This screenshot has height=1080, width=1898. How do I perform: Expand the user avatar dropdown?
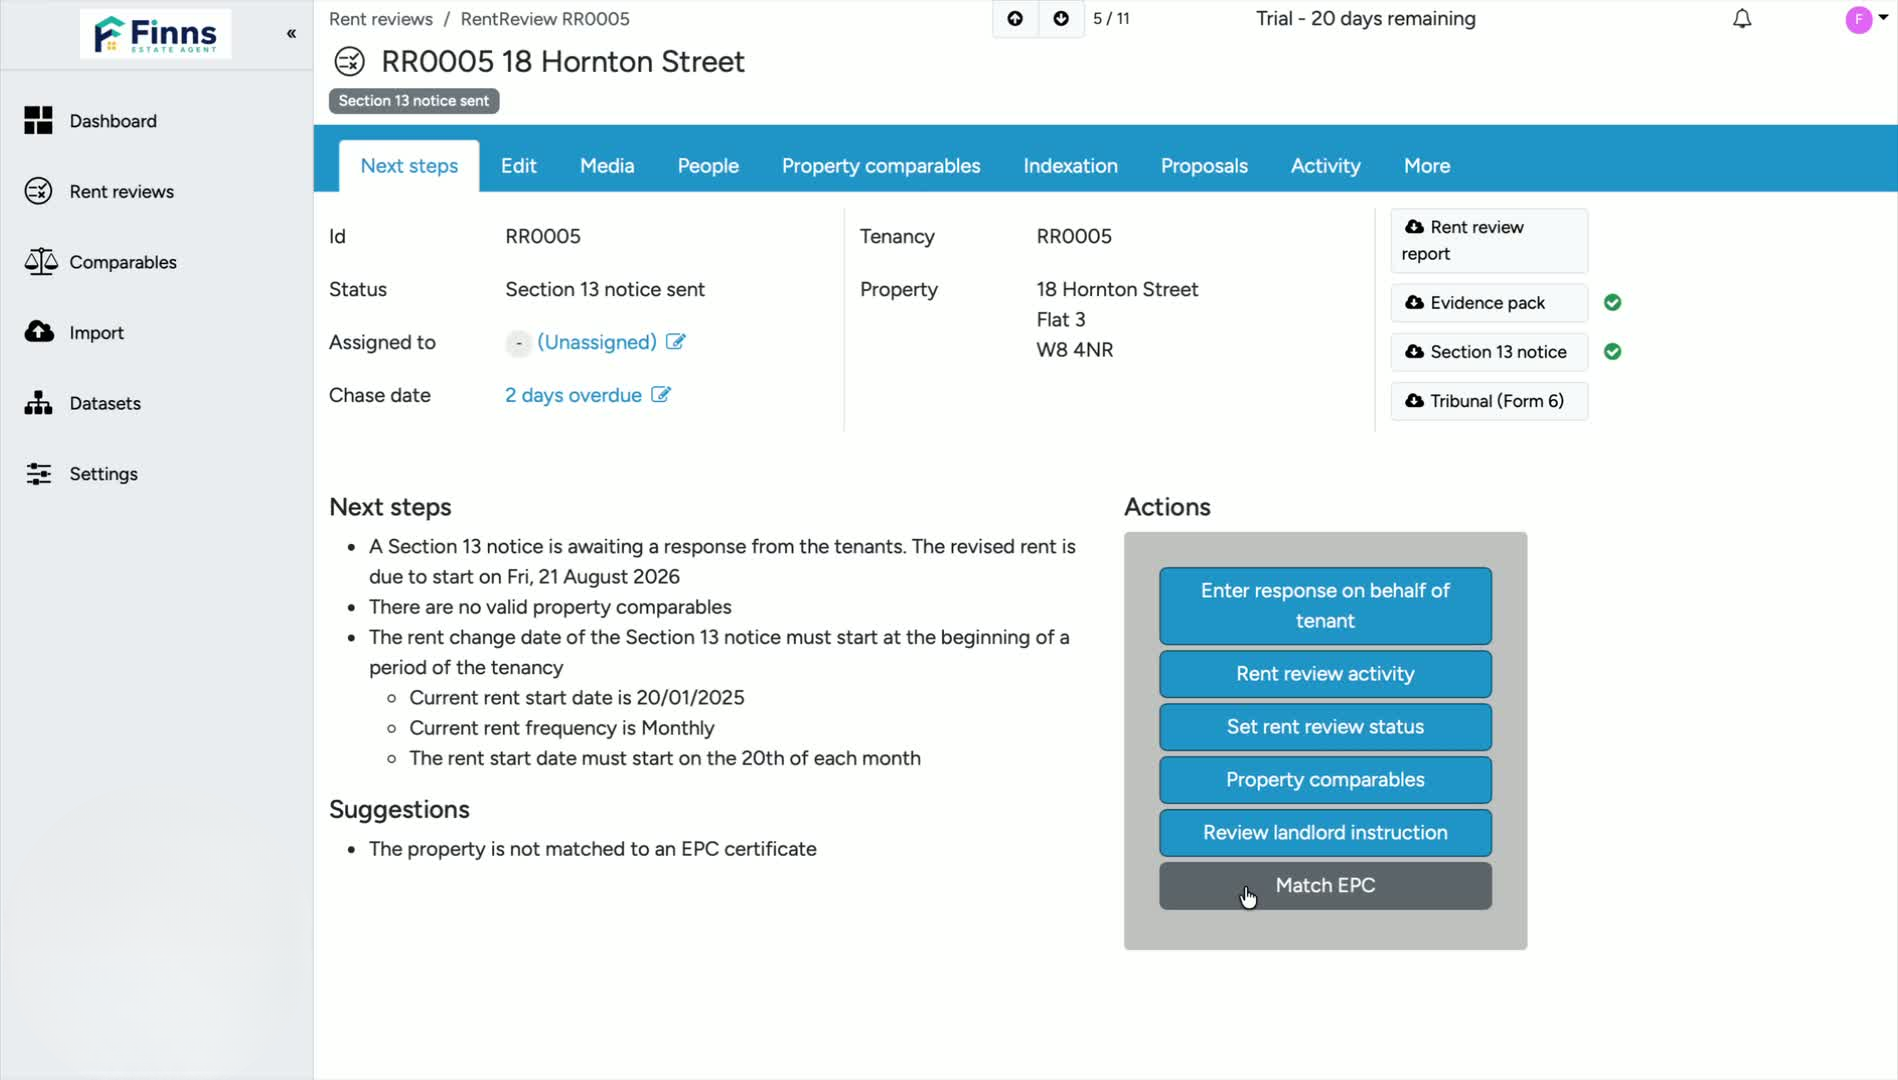(x=1866, y=19)
